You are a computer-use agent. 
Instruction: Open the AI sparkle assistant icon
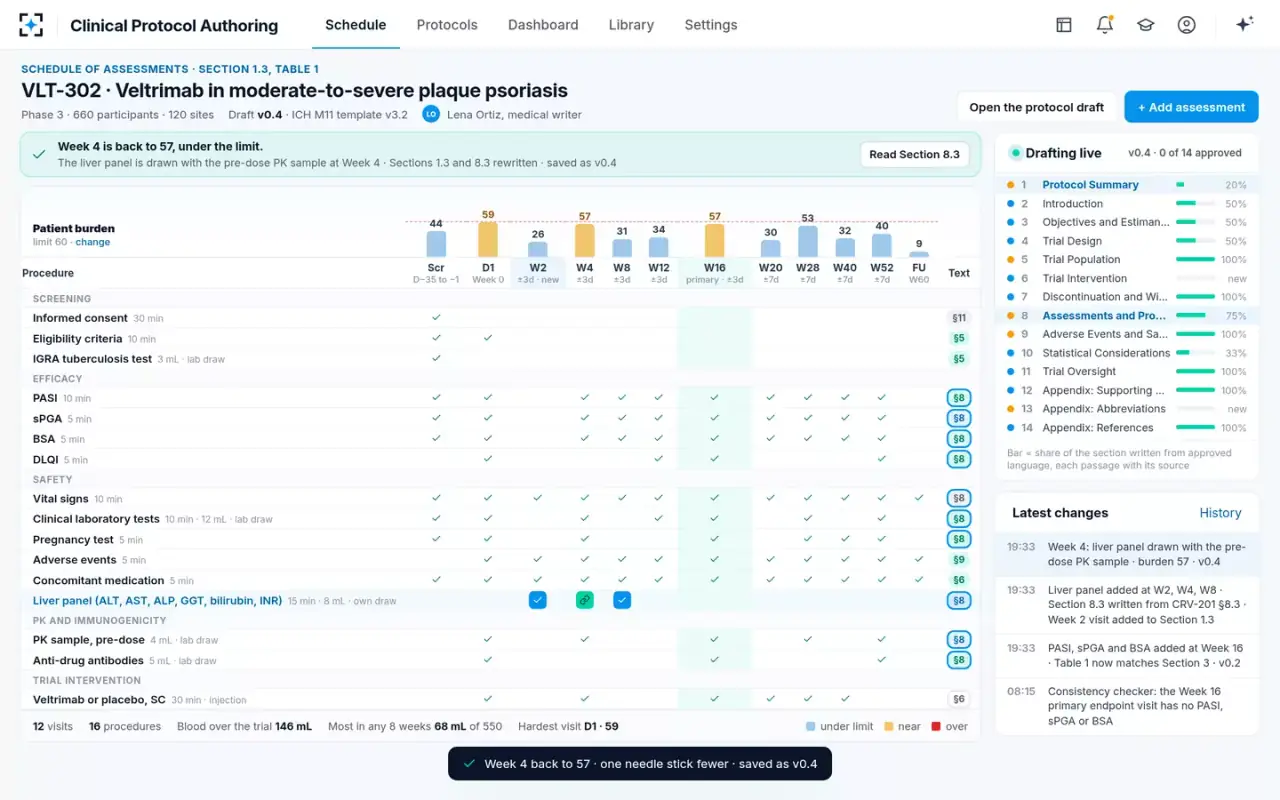pyautogui.click(x=1245, y=25)
